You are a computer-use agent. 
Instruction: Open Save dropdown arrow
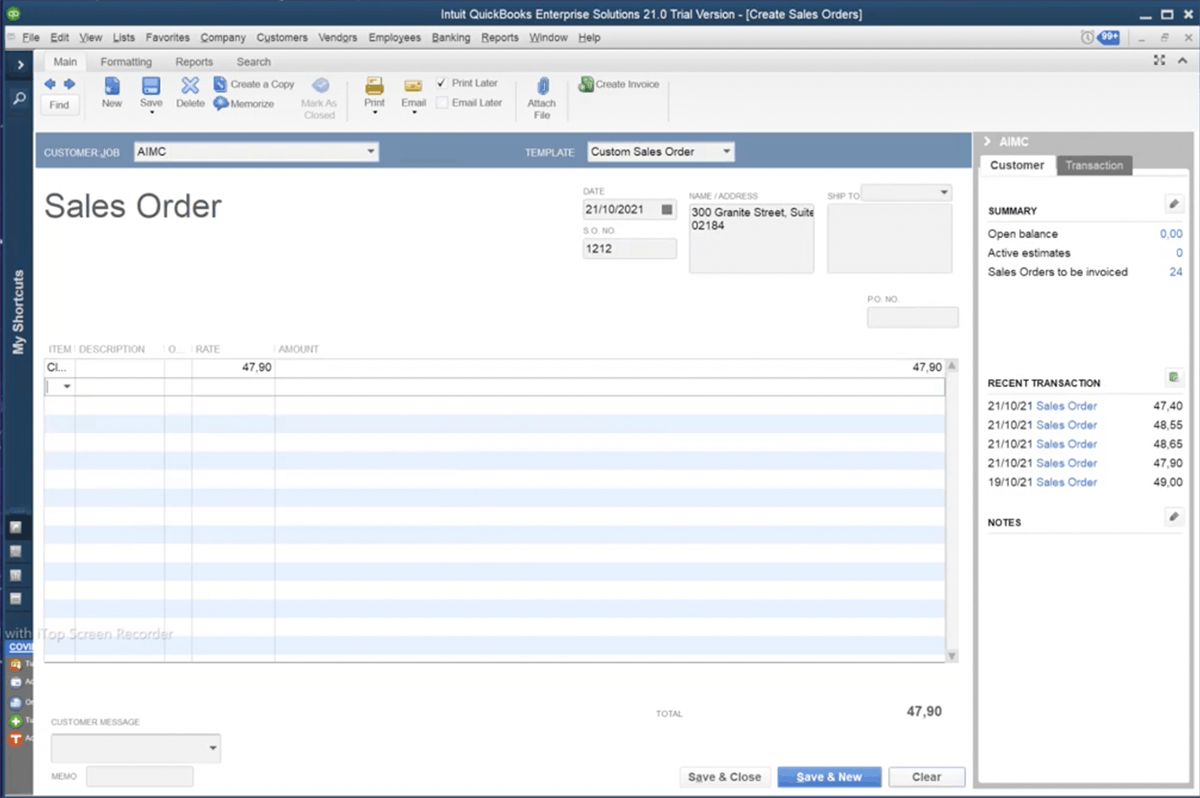[x=151, y=113]
